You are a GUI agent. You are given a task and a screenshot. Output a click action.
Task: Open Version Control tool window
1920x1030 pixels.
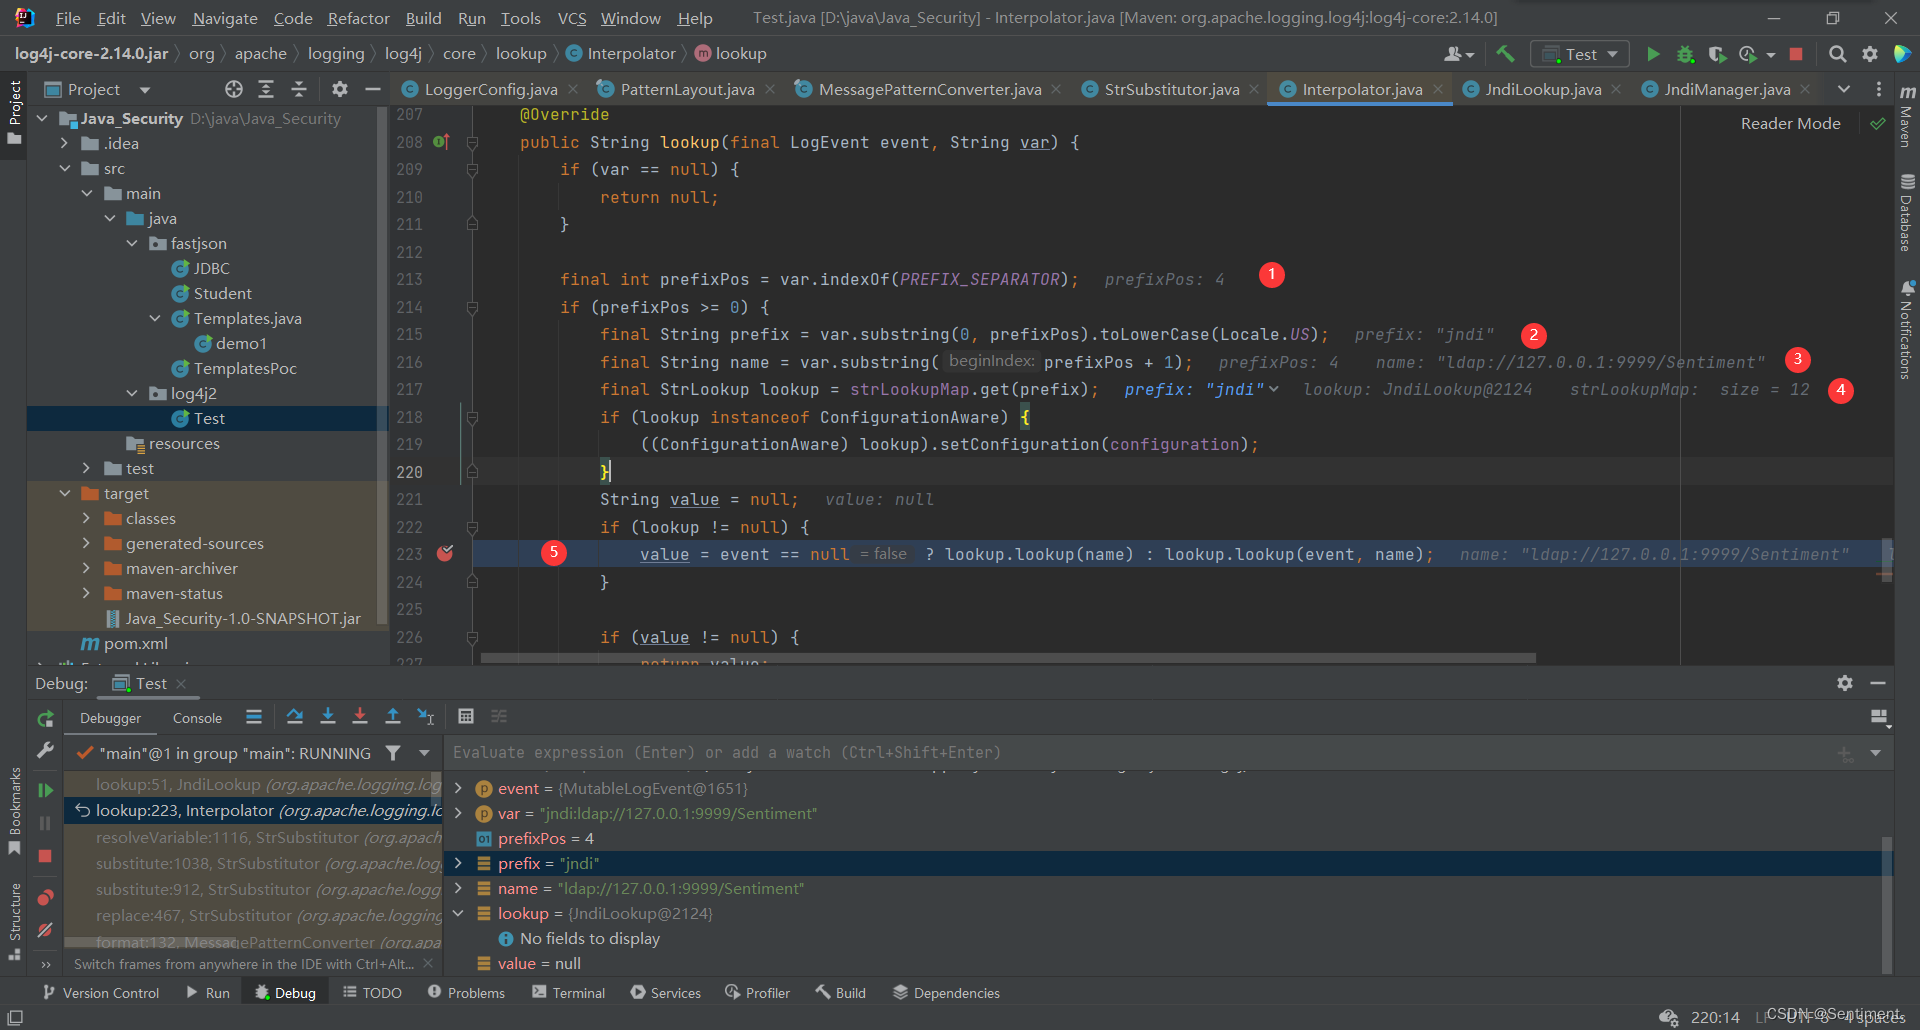(100, 992)
